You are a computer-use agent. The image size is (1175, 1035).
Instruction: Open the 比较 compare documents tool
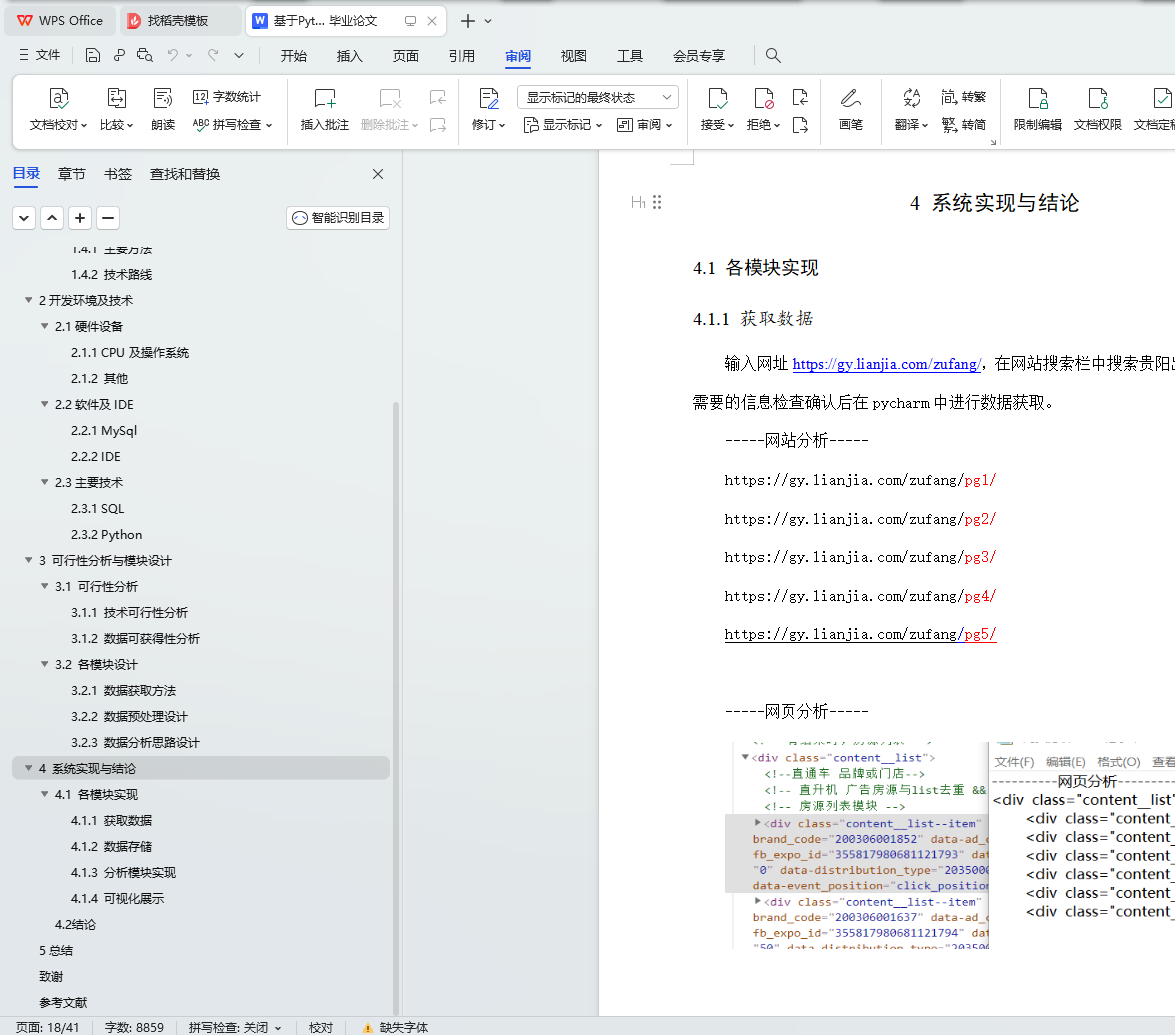point(116,109)
